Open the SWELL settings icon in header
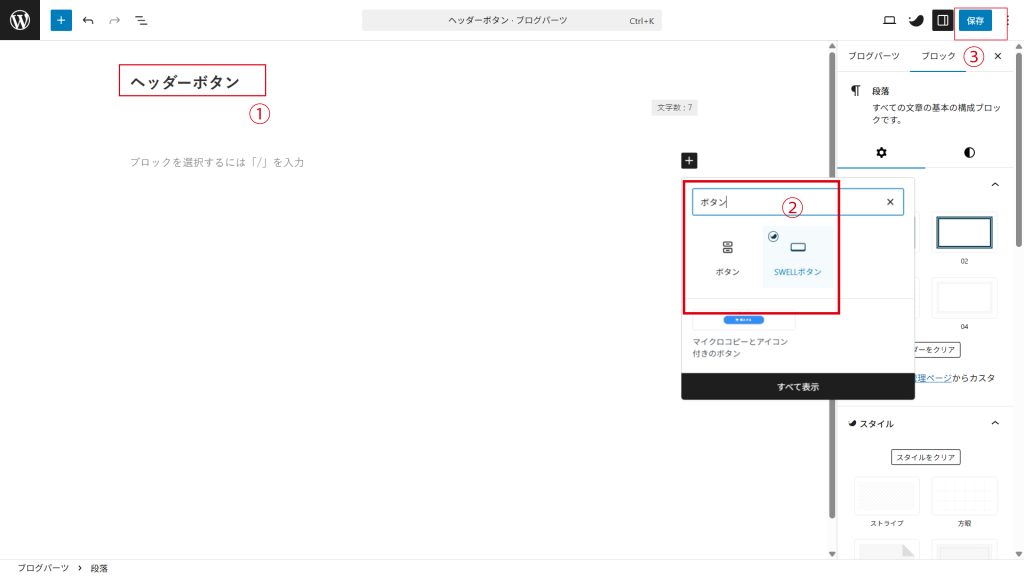The width and height of the screenshot is (1024, 576). [x=915, y=20]
